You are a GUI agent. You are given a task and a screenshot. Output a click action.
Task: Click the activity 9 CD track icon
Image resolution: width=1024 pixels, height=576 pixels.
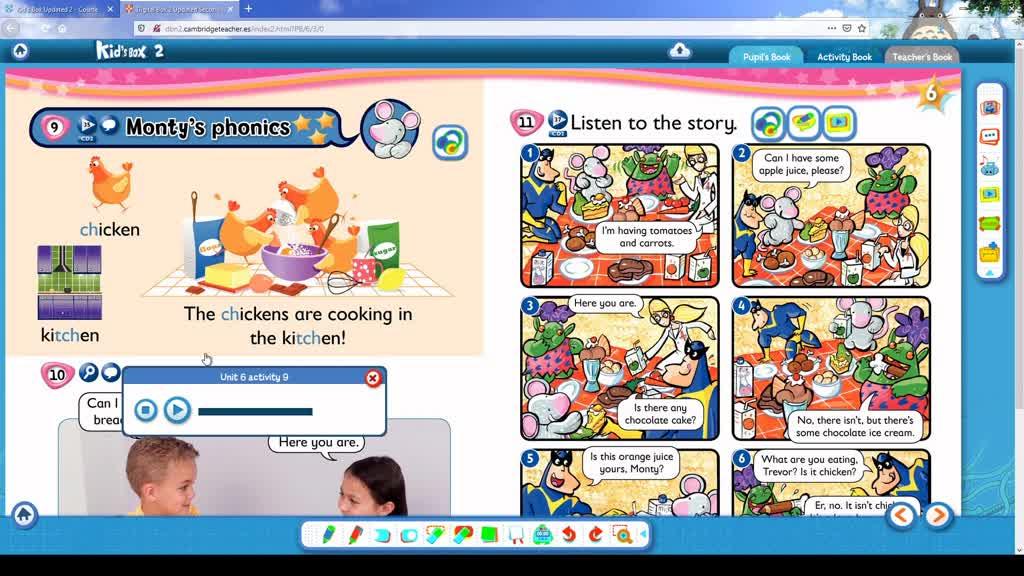[86, 127]
